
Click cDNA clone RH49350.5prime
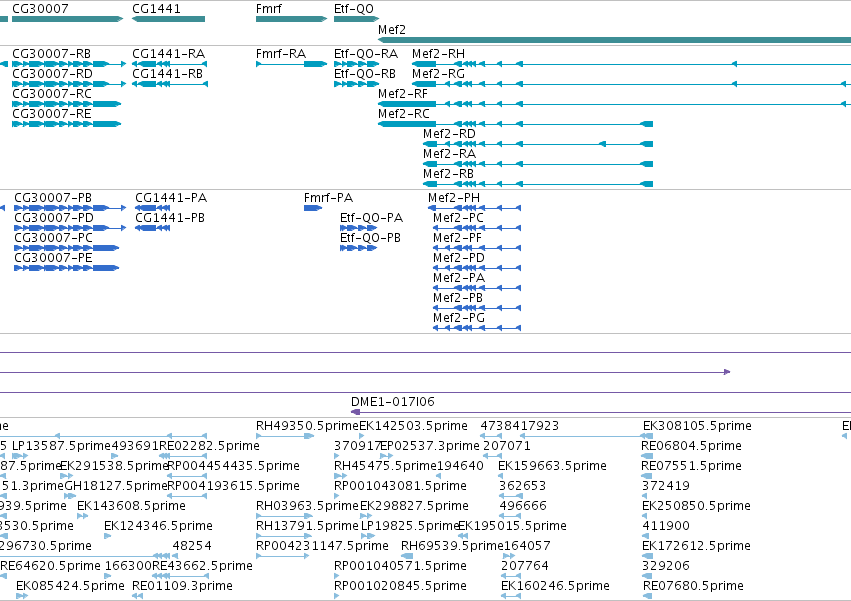click(285, 436)
